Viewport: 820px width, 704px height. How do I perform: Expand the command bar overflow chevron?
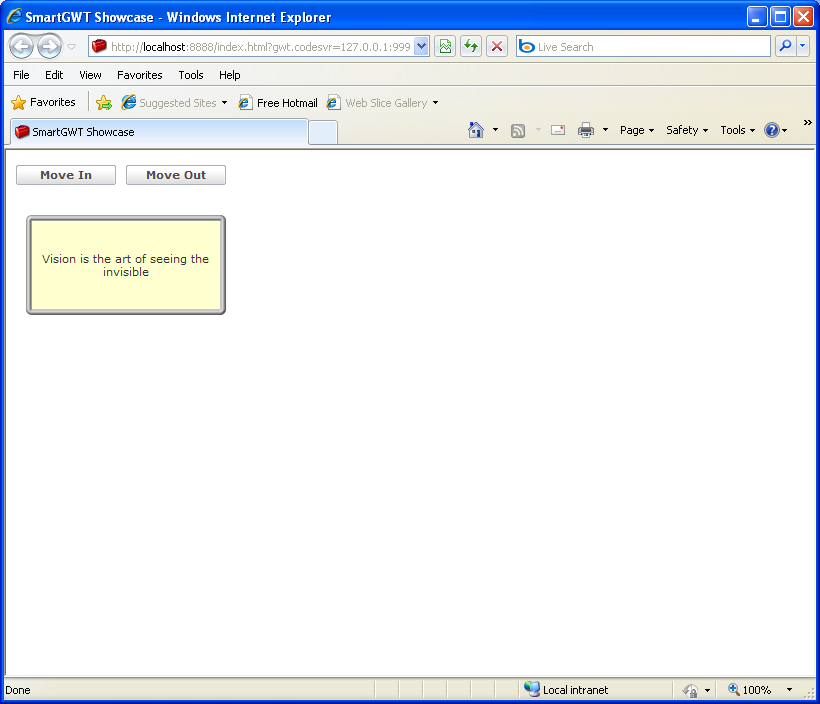click(807, 122)
